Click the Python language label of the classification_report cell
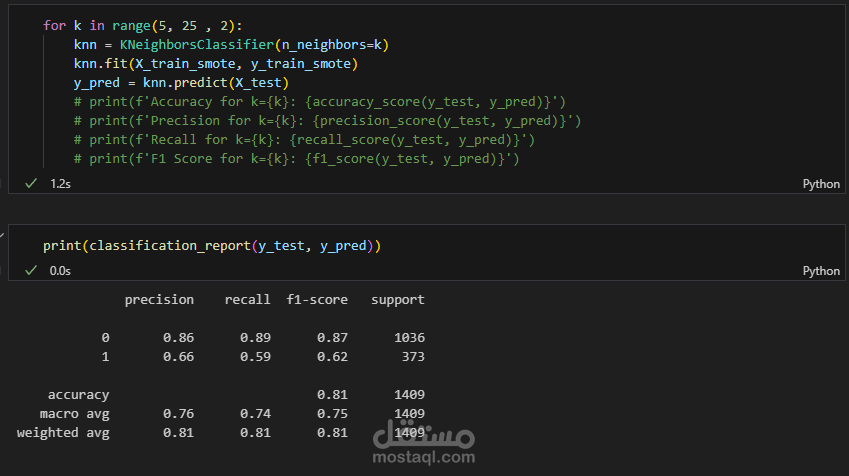The image size is (849, 476). coord(821,271)
